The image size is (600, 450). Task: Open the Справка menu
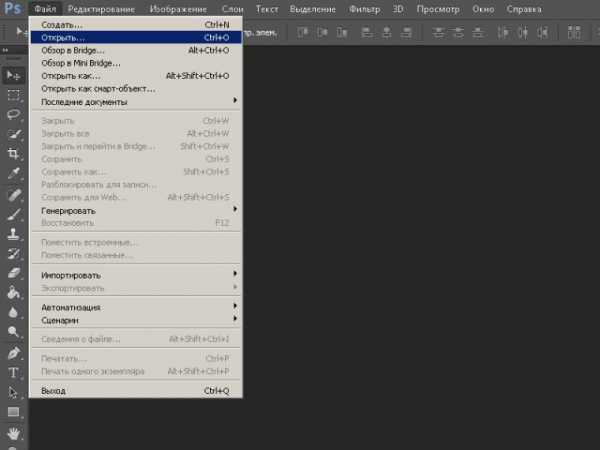pyautogui.click(x=524, y=9)
